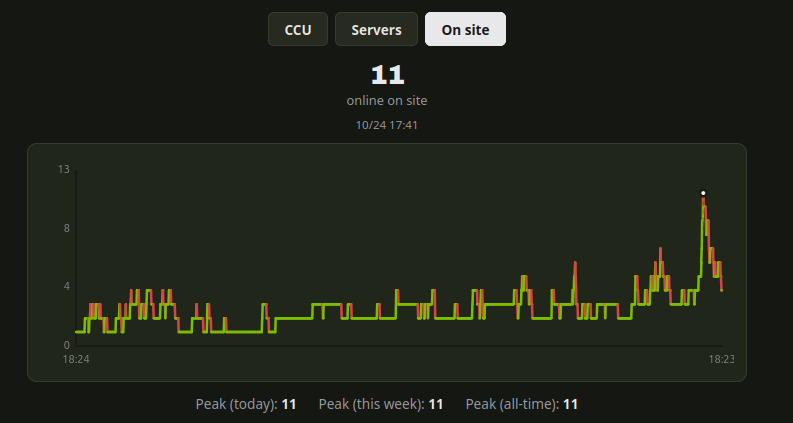Click the y-axis label 0

66,345
